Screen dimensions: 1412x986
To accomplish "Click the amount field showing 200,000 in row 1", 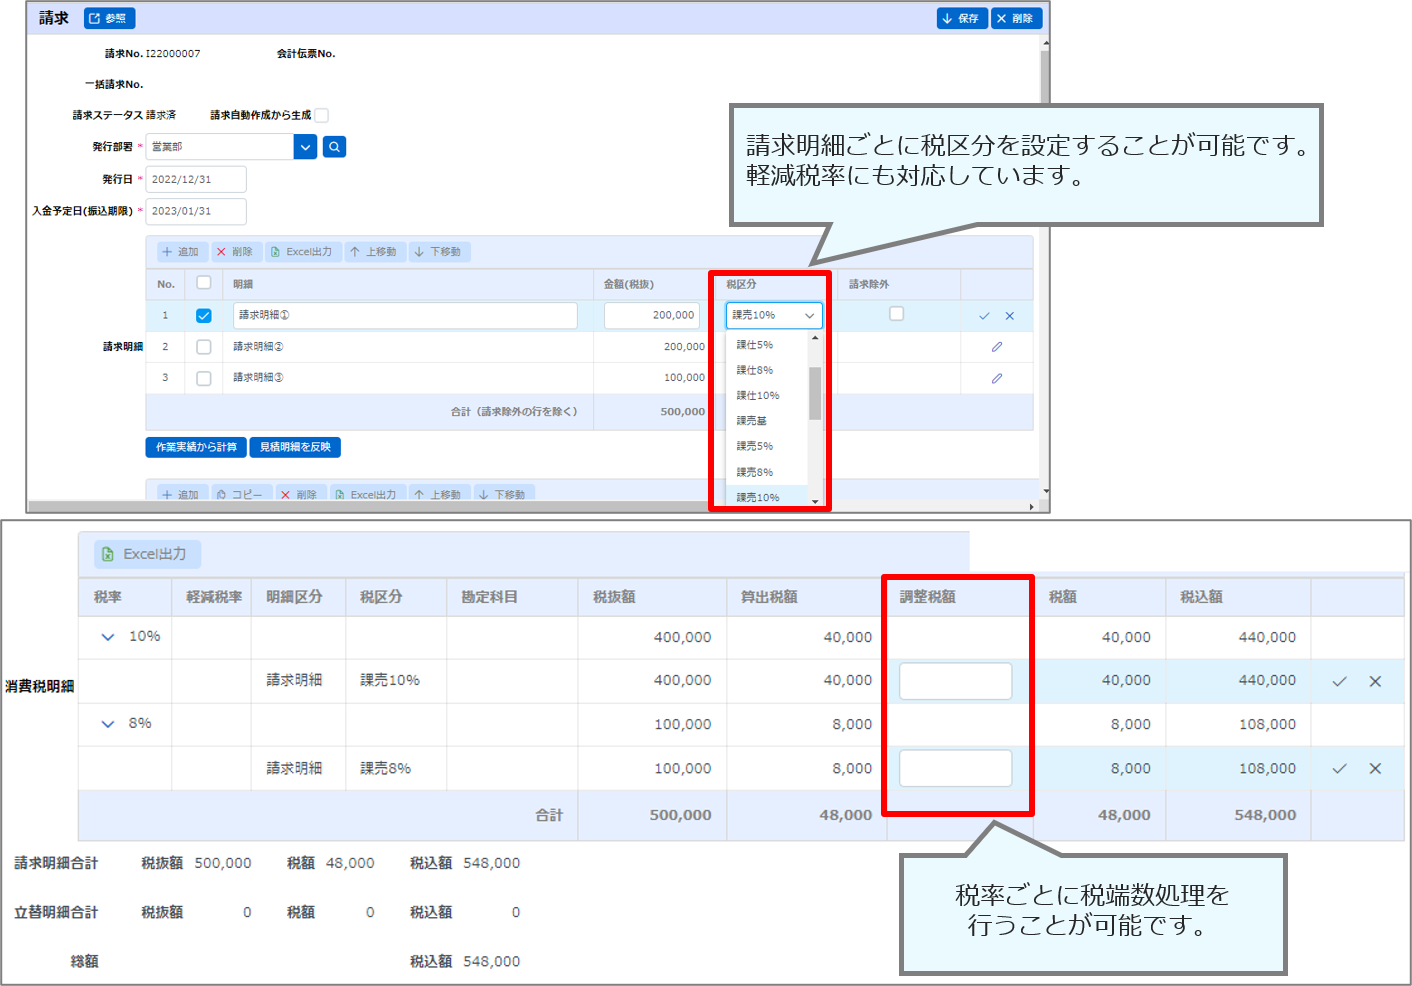I will [652, 315].
